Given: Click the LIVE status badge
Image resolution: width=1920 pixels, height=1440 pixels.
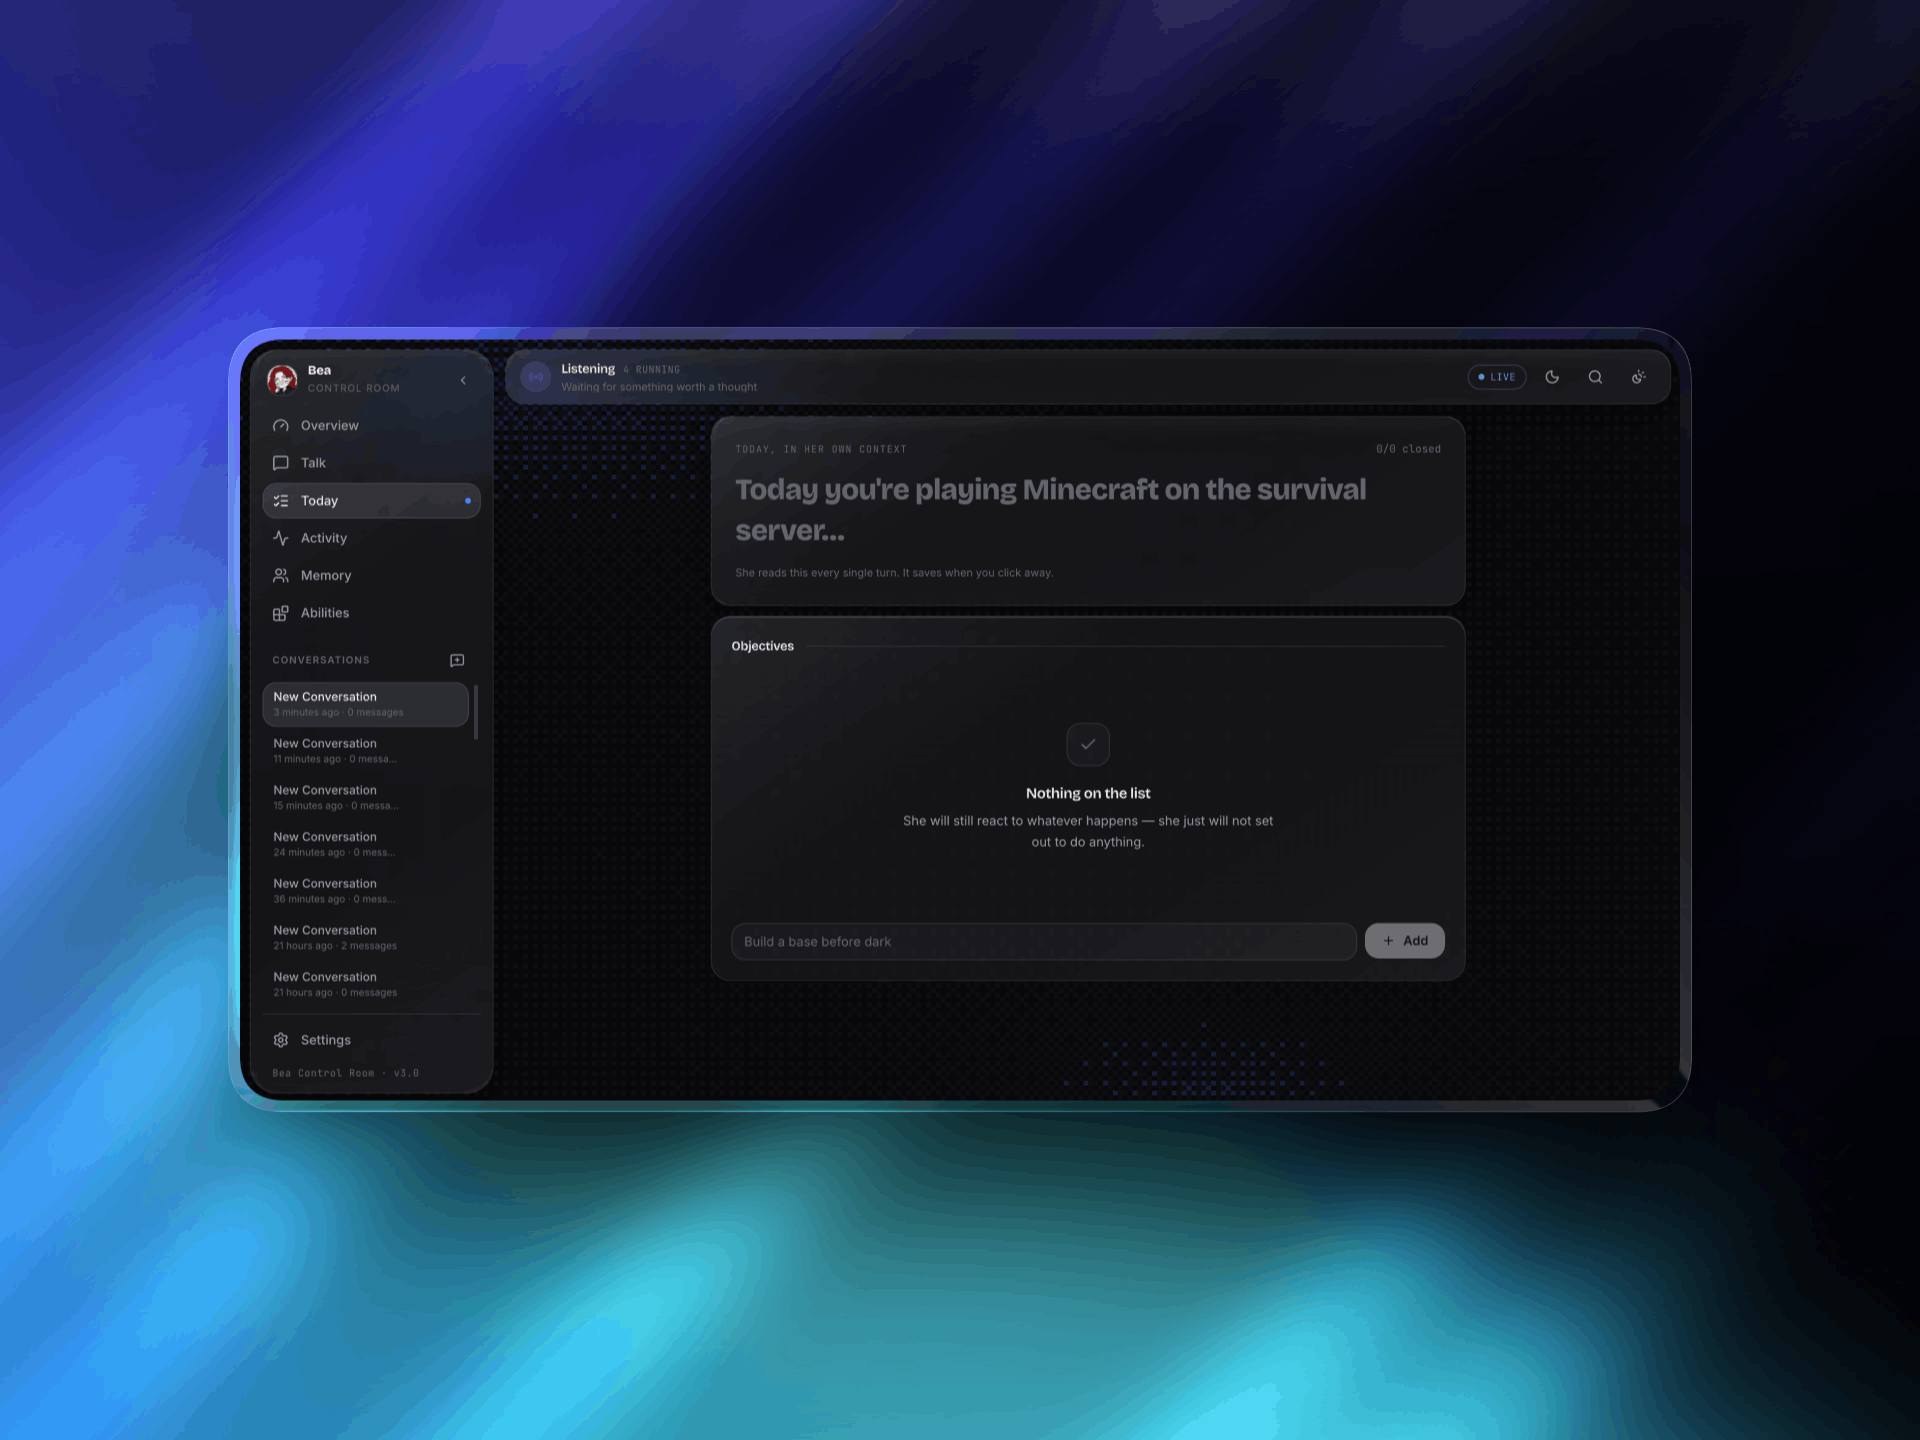Looking at the screenshot, I should [1496, 377].
